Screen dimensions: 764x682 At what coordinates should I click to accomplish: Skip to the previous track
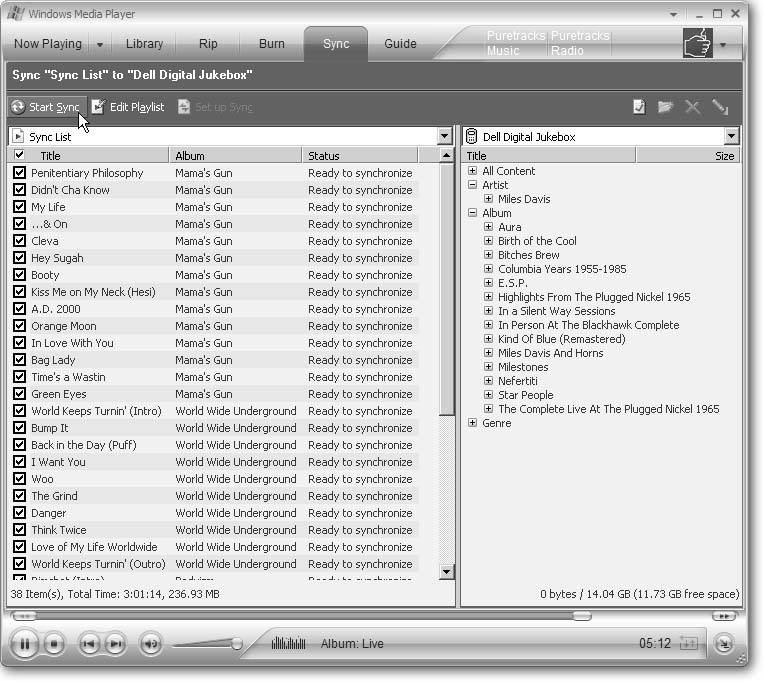click(x=89, y=644)
